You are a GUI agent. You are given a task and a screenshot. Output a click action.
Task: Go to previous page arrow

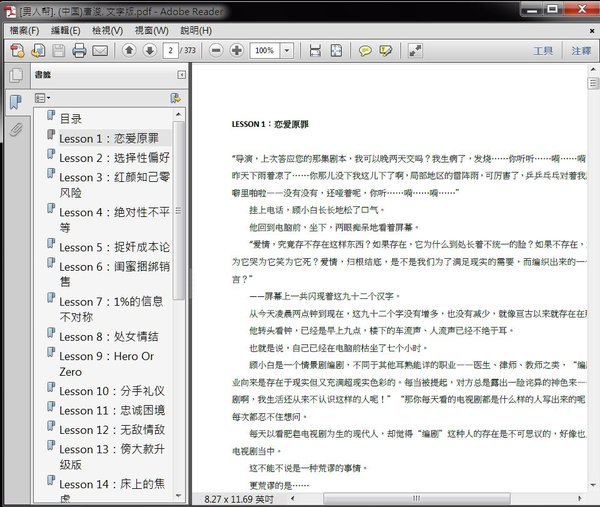129,50
